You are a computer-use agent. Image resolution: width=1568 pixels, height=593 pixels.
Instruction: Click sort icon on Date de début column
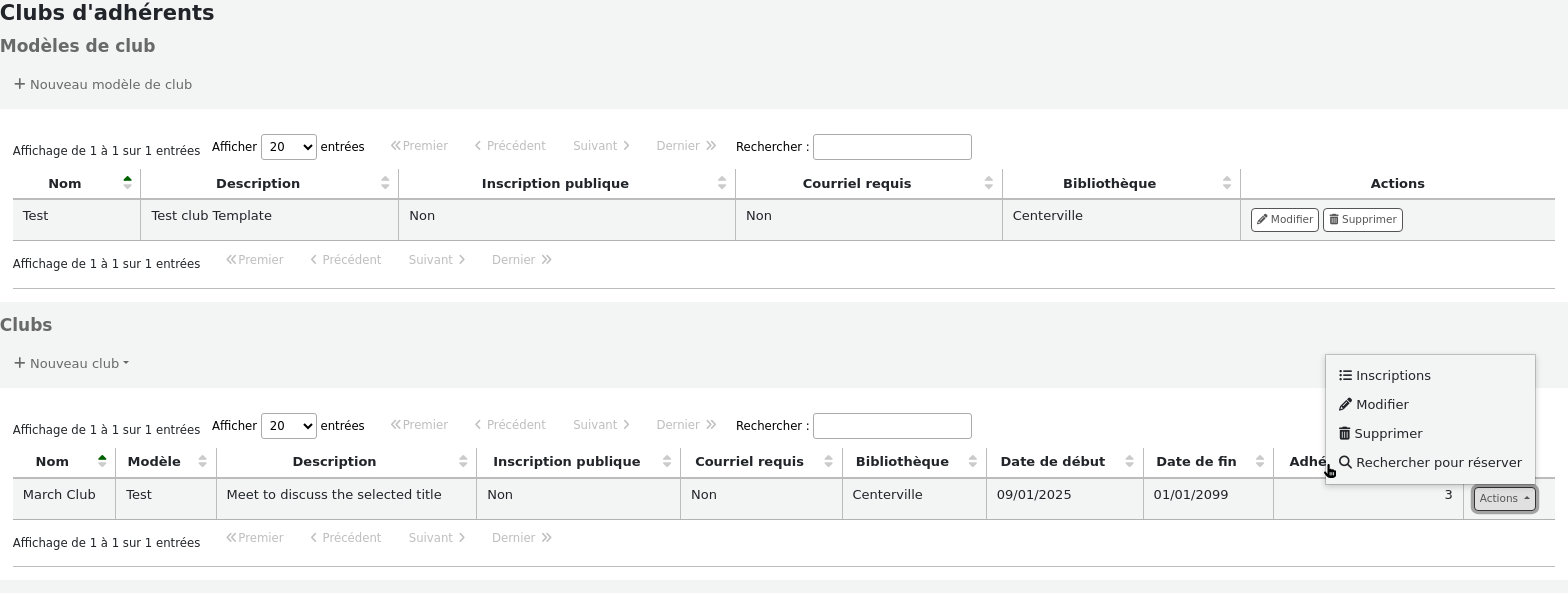1129,462
